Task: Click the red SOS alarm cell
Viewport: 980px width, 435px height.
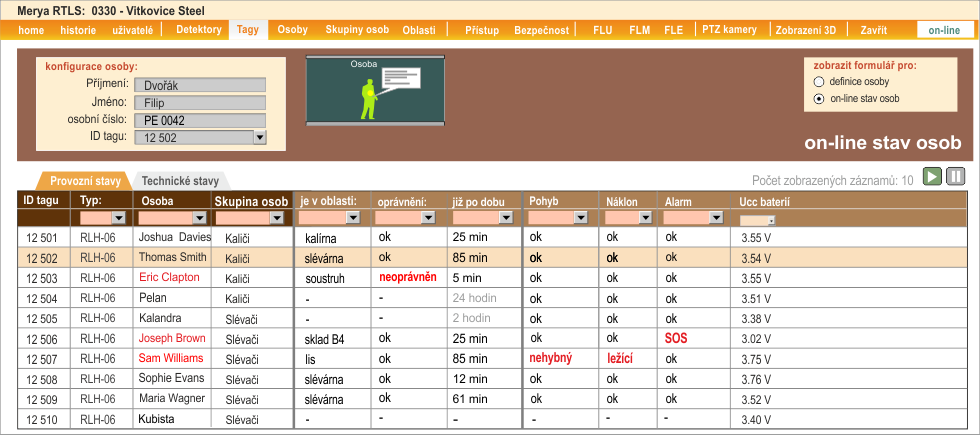Action: tap(676, 338)
